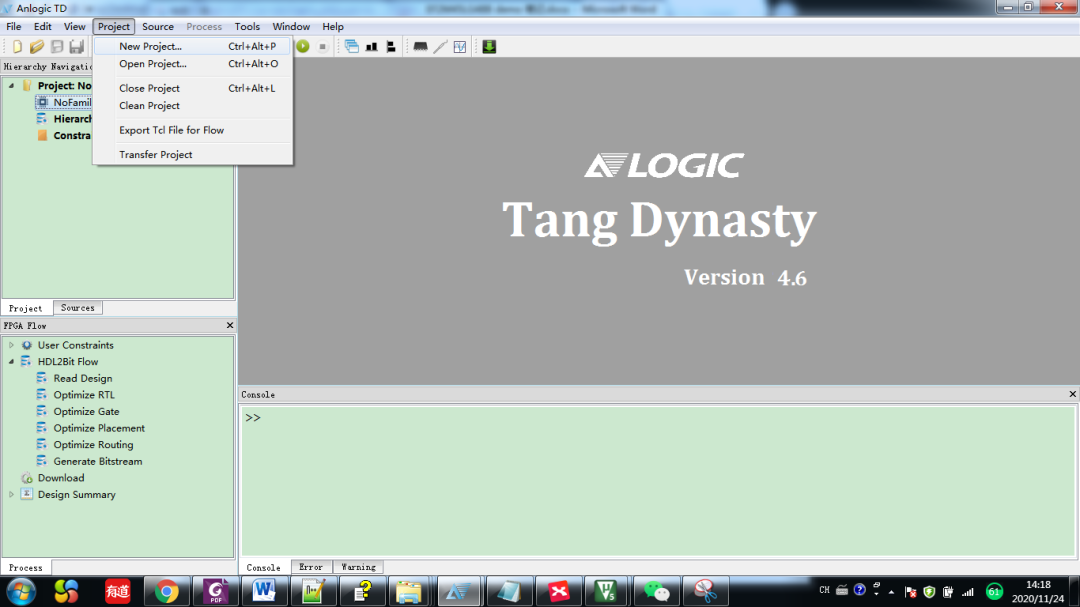The height and width of the screenshot is (607, 1080).
Task: Click Transfer Project menu entry
Action: click(x=155, y=155)
